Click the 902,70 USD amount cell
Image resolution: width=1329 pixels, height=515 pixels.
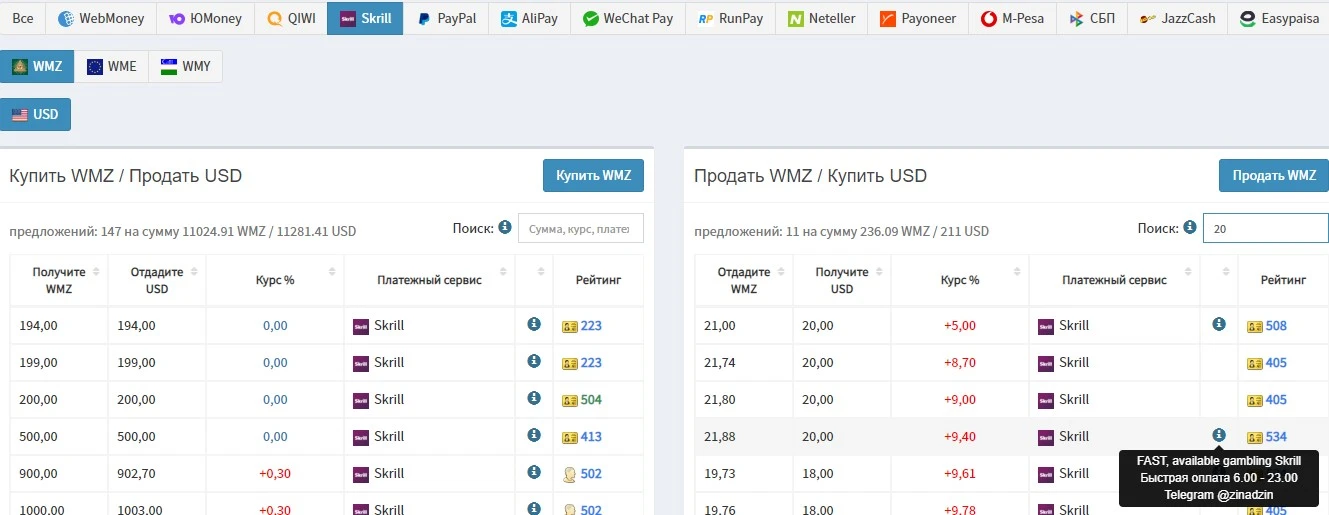157,474
